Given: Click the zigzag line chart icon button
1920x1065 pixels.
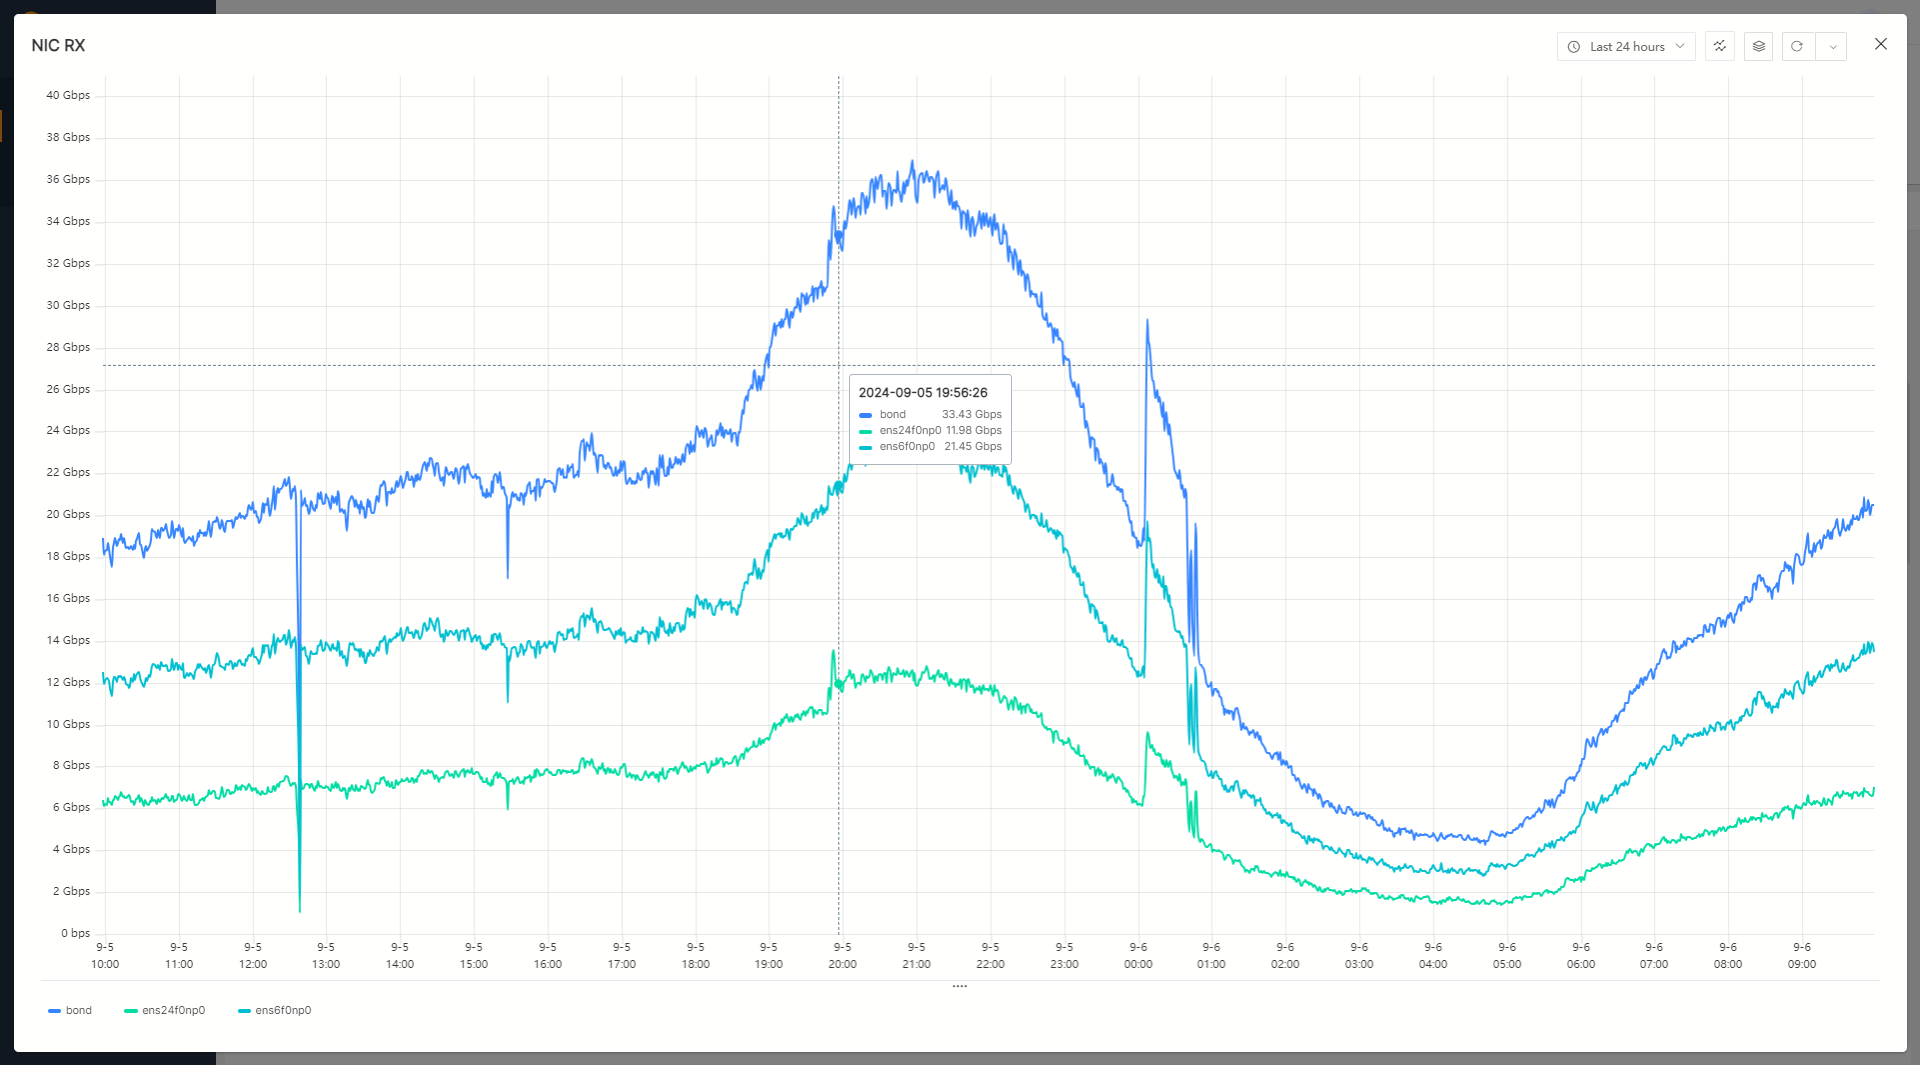Looking at the screenshot, I should tap(1720, 47).
